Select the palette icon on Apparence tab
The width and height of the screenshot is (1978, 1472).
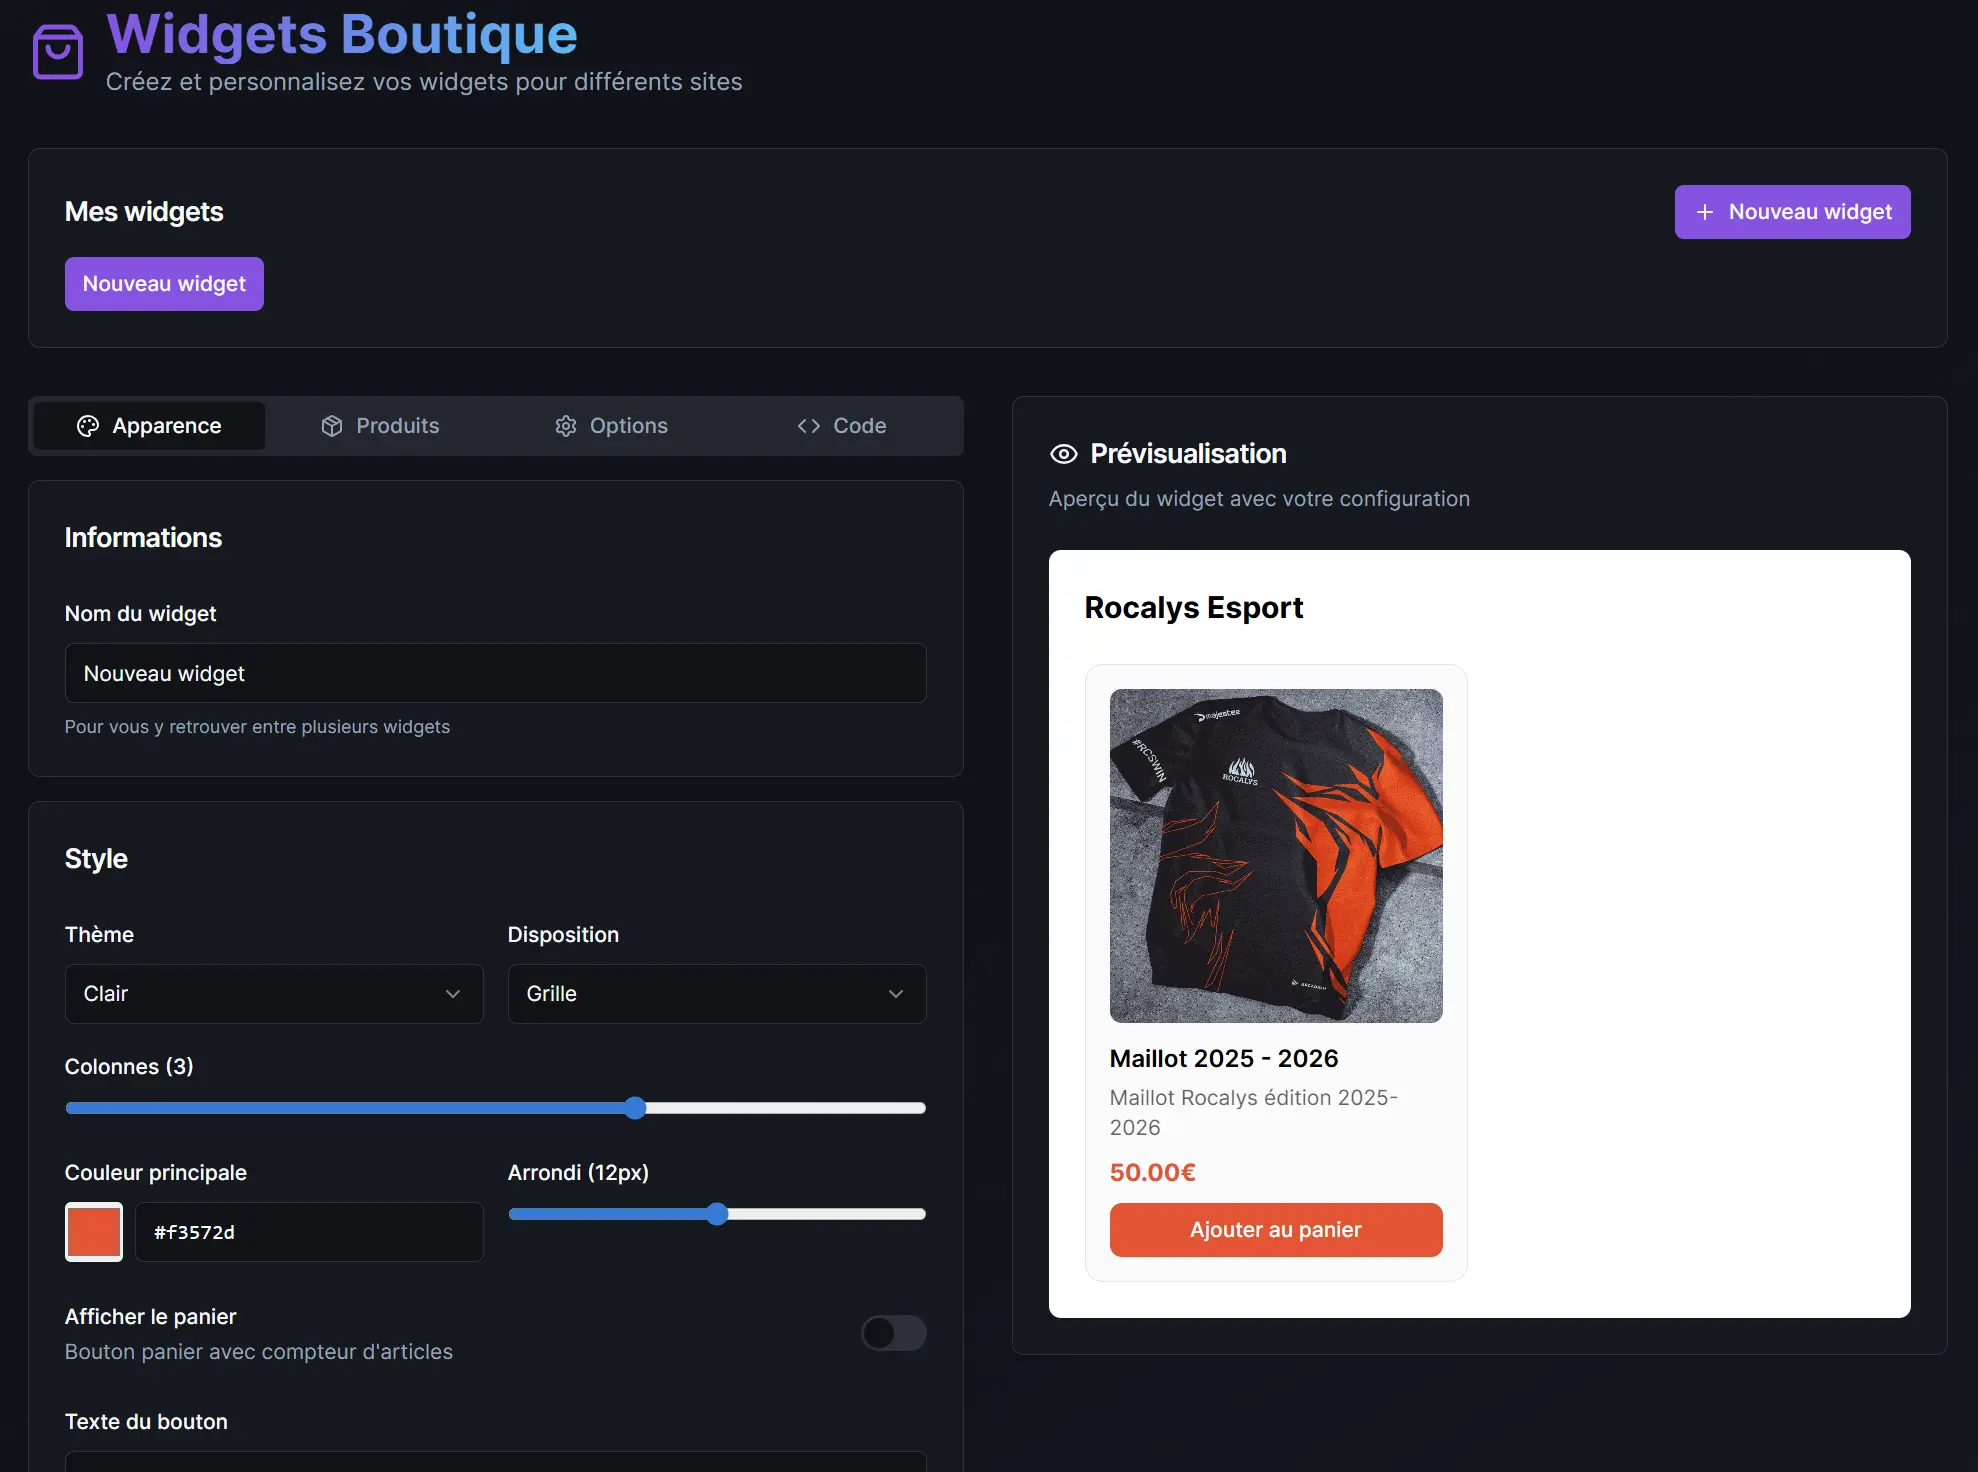point(88,425)
